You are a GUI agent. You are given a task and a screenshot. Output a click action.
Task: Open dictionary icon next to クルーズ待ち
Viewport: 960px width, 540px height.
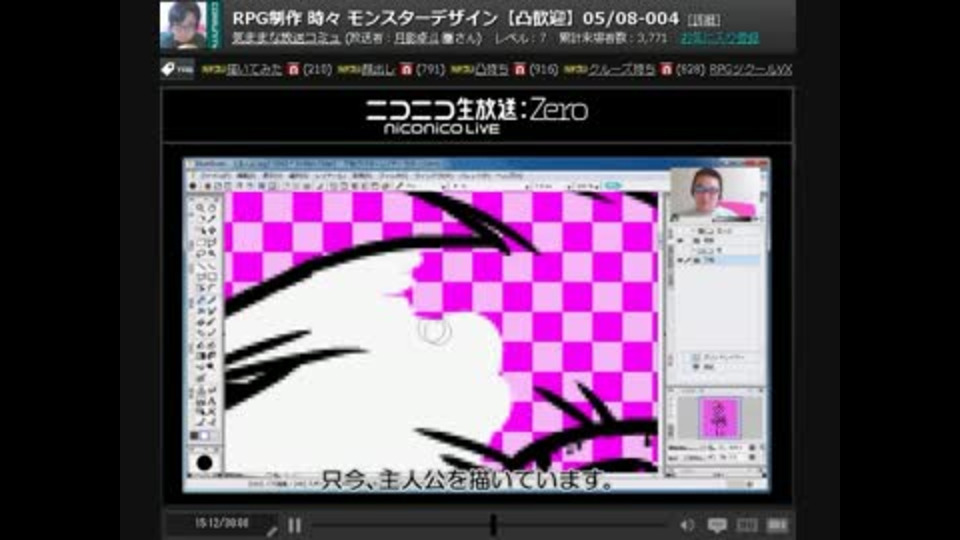coord(666,70)
